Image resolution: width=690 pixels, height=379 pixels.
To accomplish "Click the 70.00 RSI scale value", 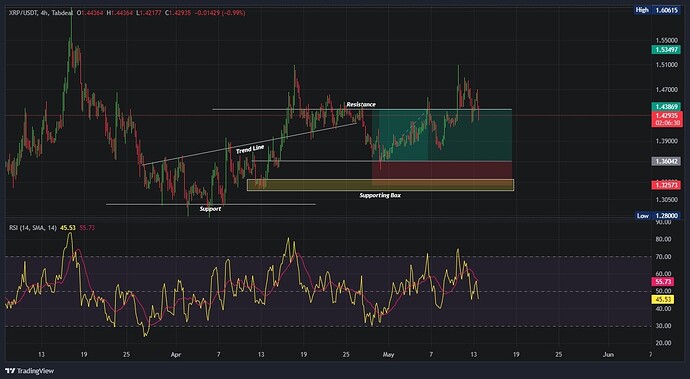I will [663, 257].
